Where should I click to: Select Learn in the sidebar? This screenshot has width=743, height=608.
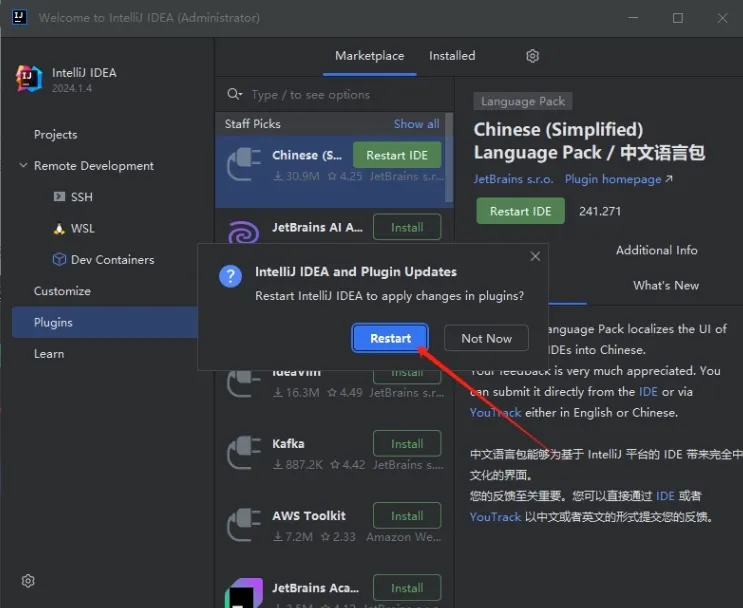(x=49, y=354)
